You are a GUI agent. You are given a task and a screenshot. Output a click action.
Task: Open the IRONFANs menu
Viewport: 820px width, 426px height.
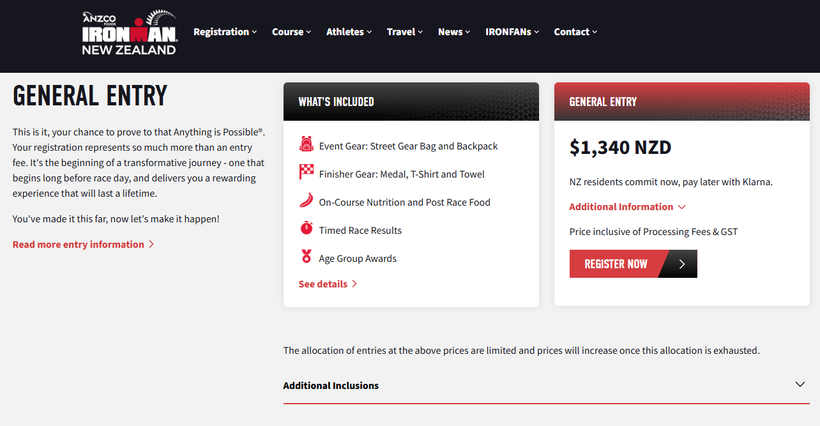point(512,32)
